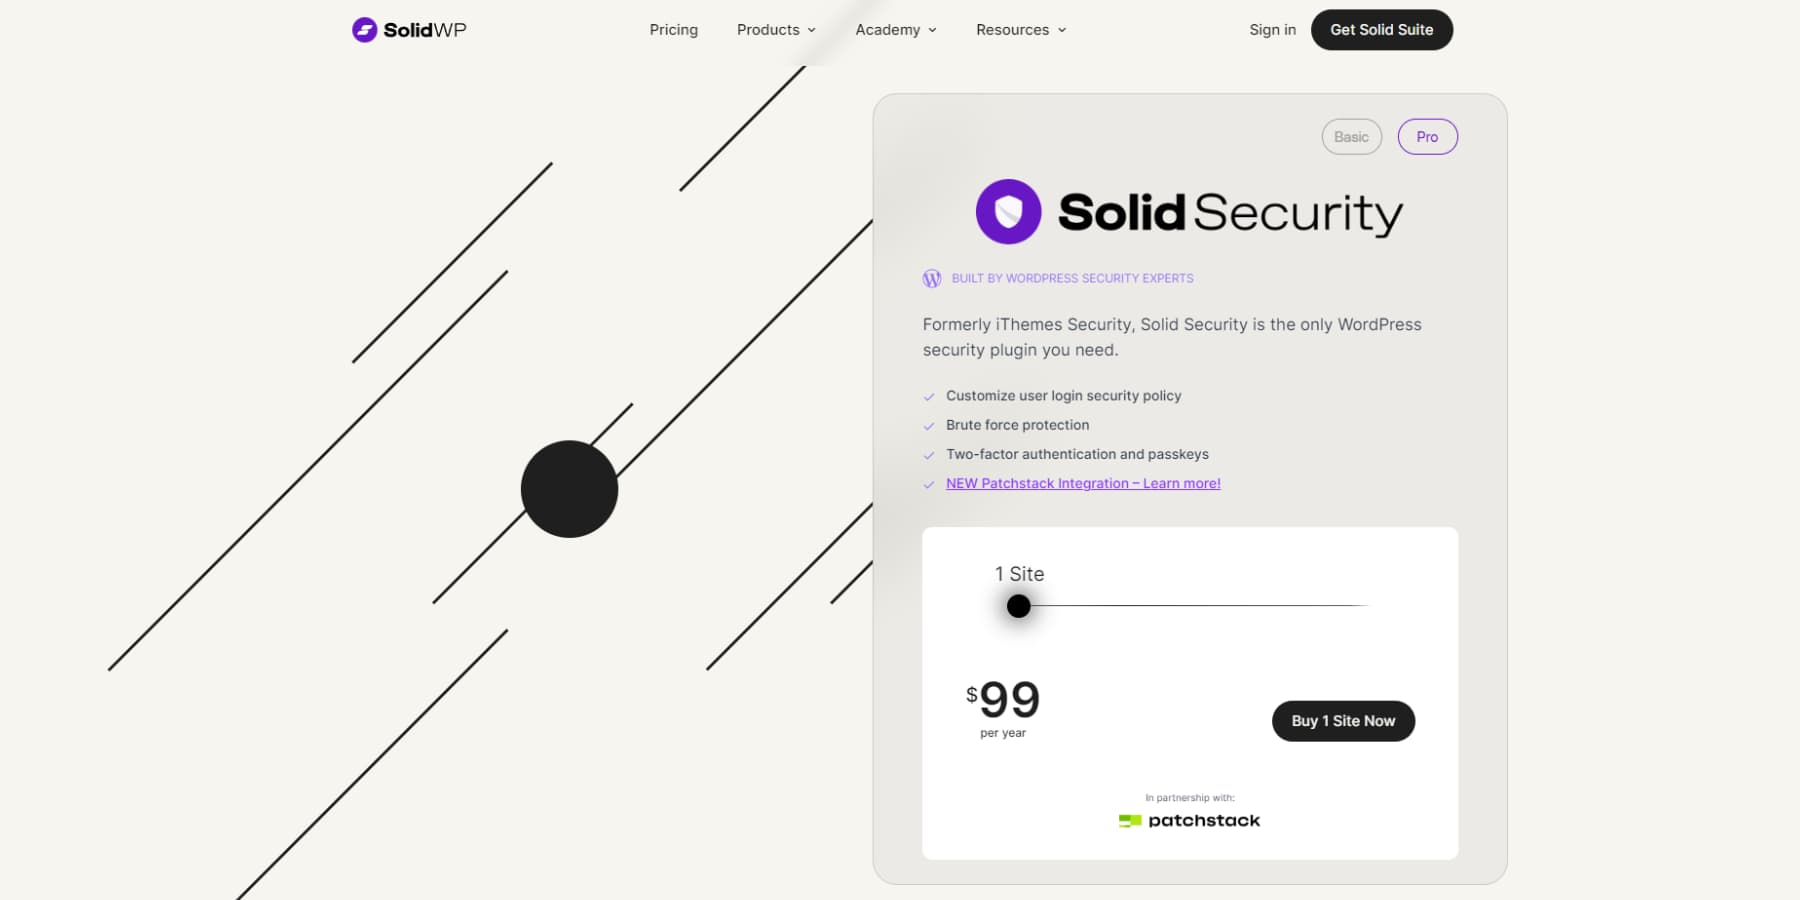
Task: Click the Patchstack logo at card bottom
Action: tap(1189, 820)
